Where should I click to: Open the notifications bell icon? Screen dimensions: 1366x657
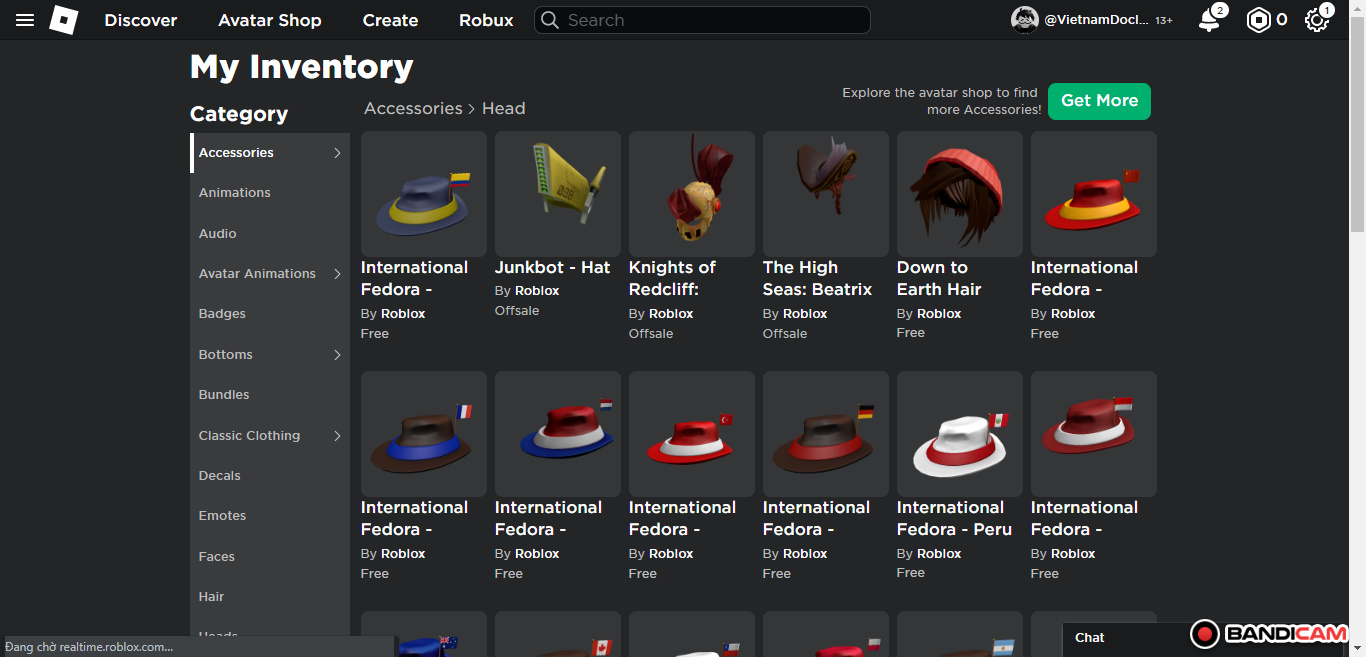[x=1209, y=20]
